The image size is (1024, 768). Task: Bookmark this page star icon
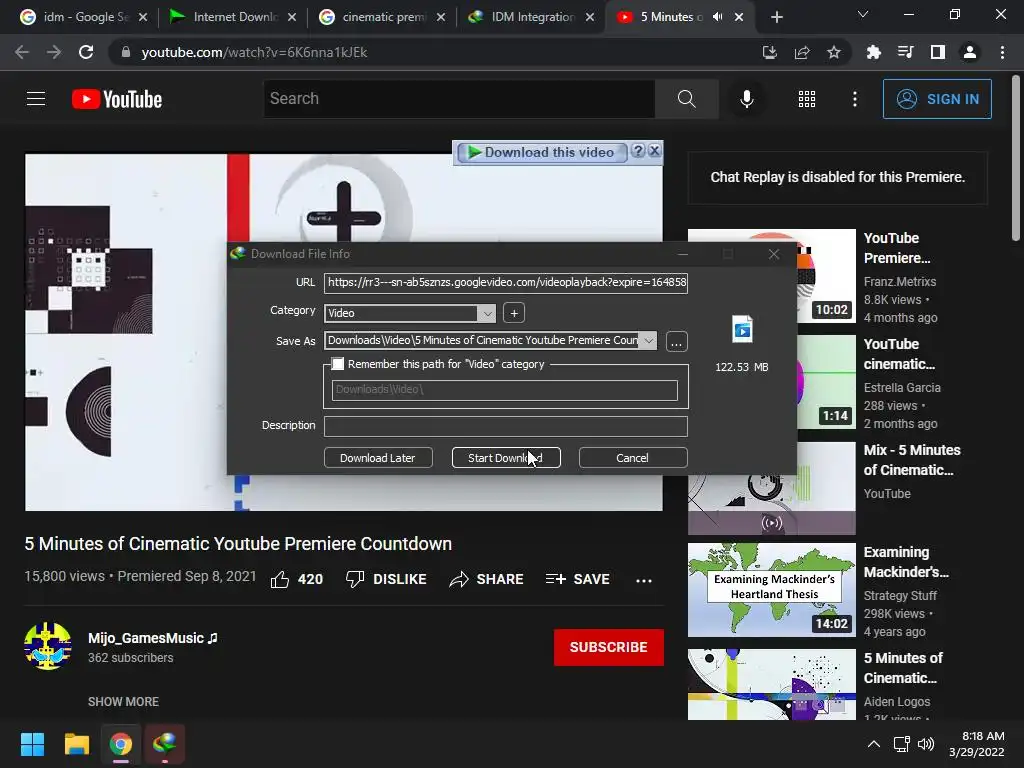pyautogui.click(x=834, y=52)
